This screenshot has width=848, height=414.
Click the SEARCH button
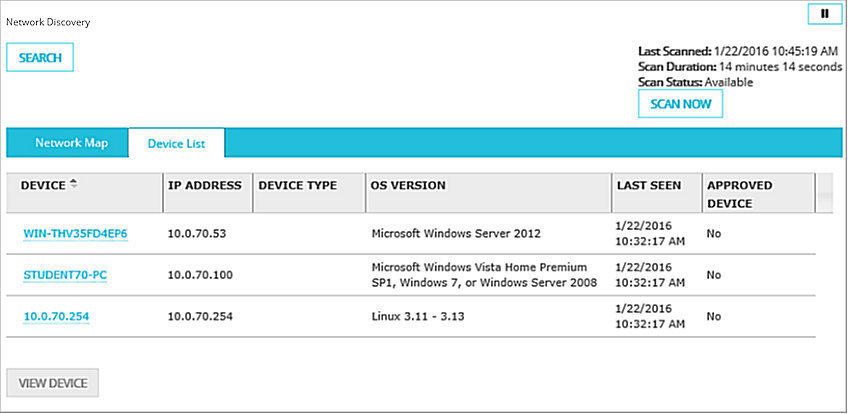40,58
